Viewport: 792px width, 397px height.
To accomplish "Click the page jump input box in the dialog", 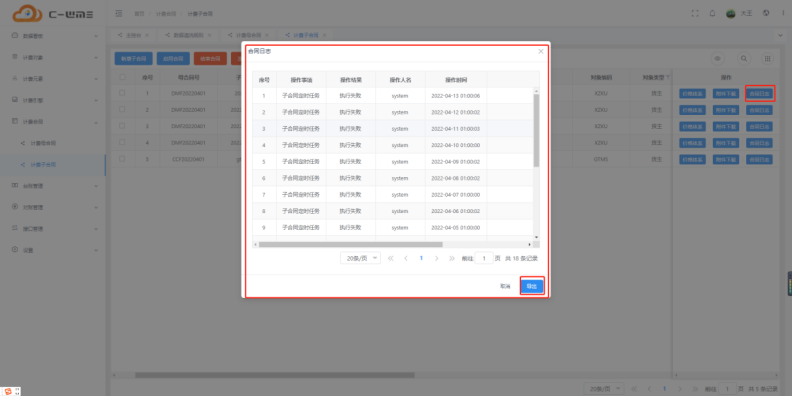I will [484, 258].
